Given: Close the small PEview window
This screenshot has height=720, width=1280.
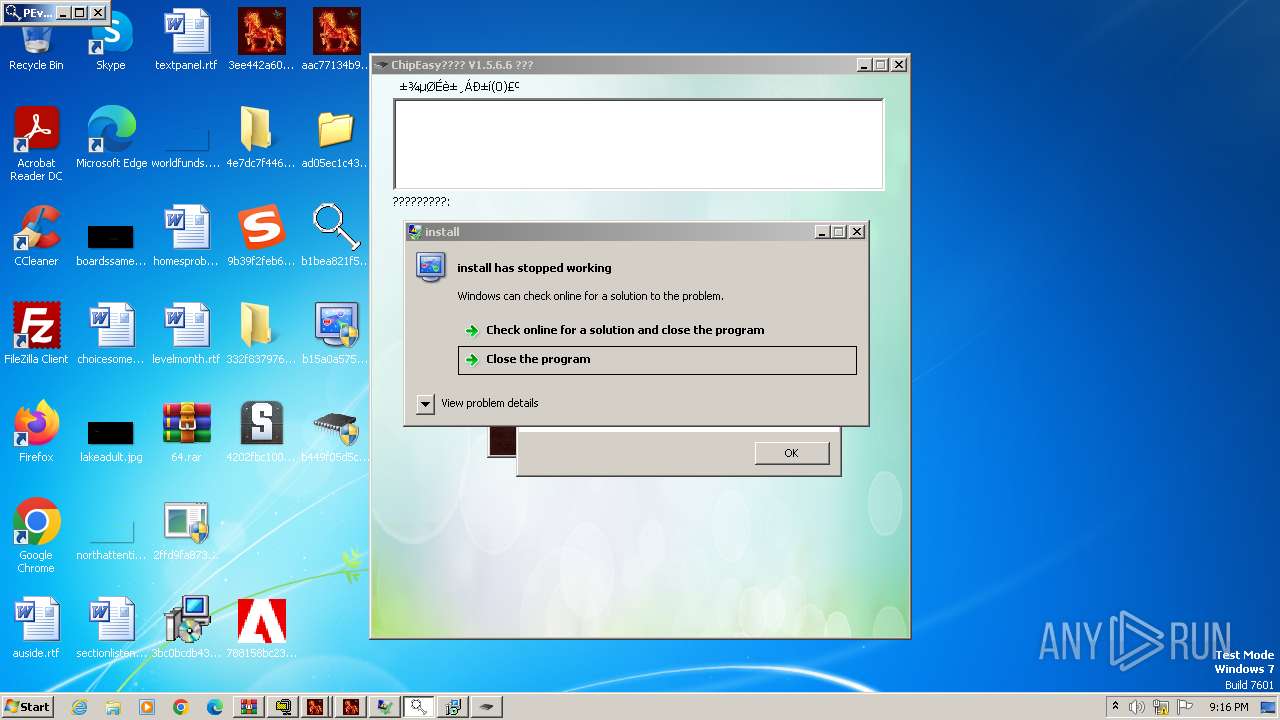Looking at the screenshot, I should (97, 13).
